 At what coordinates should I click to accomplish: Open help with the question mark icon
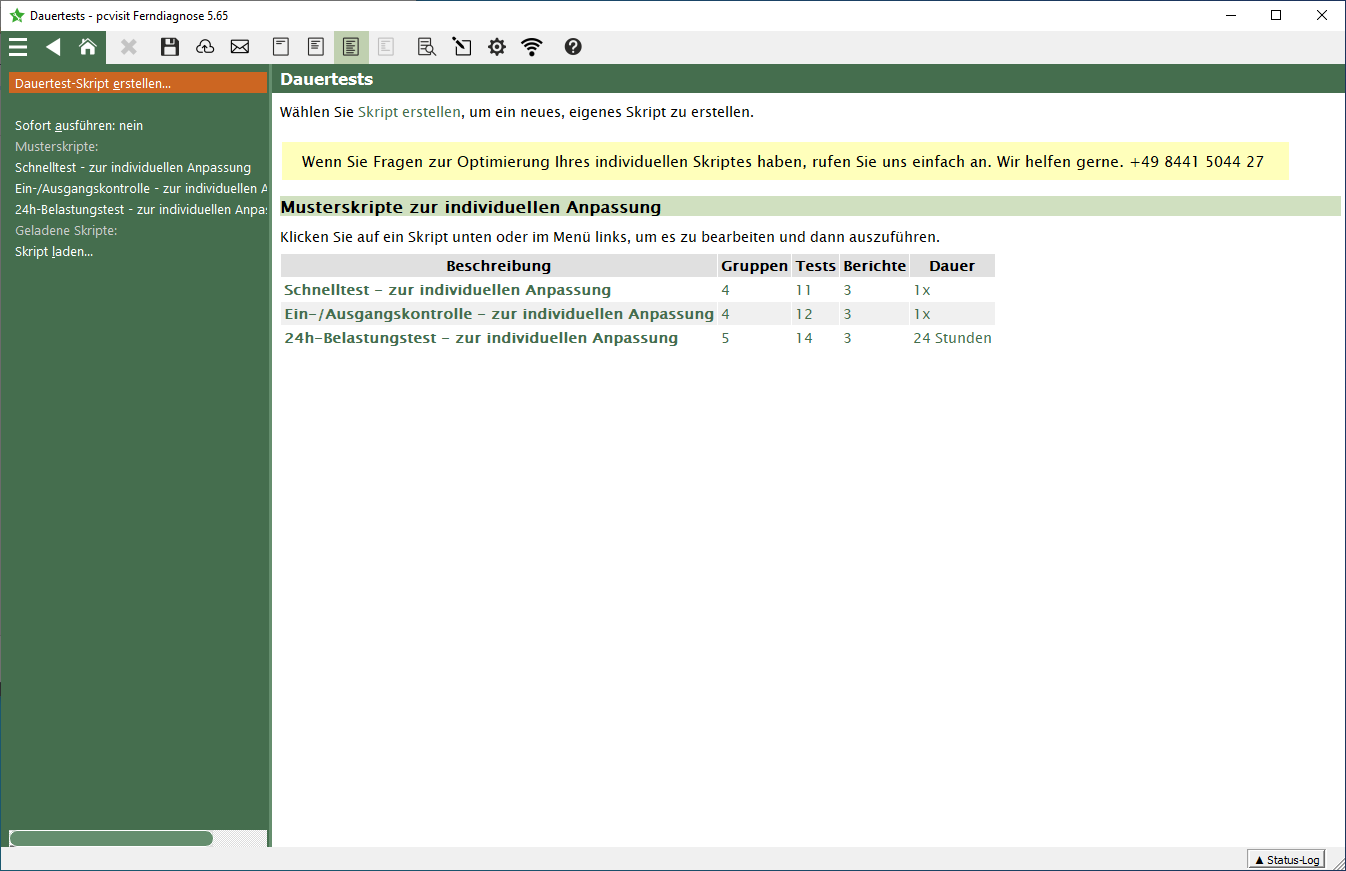click(573, 47)
